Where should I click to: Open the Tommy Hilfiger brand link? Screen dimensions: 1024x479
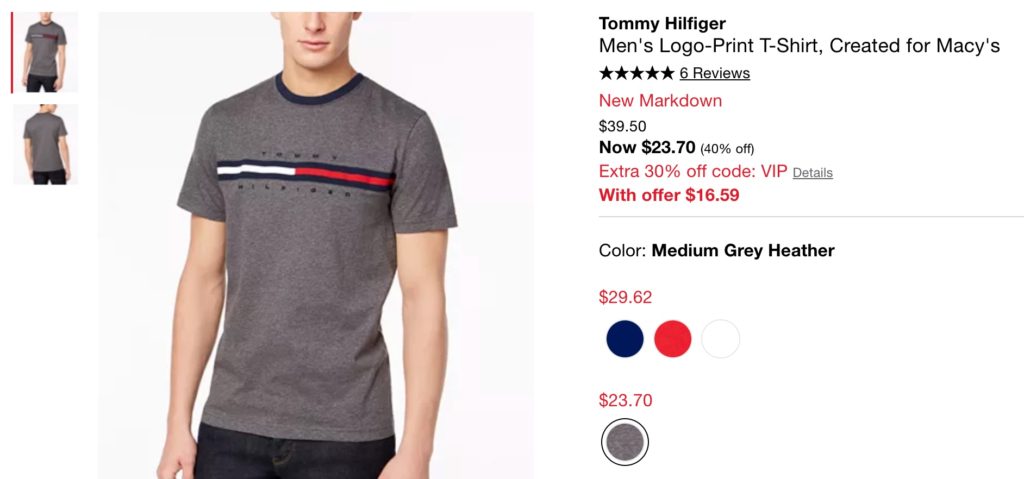point(662,24)
